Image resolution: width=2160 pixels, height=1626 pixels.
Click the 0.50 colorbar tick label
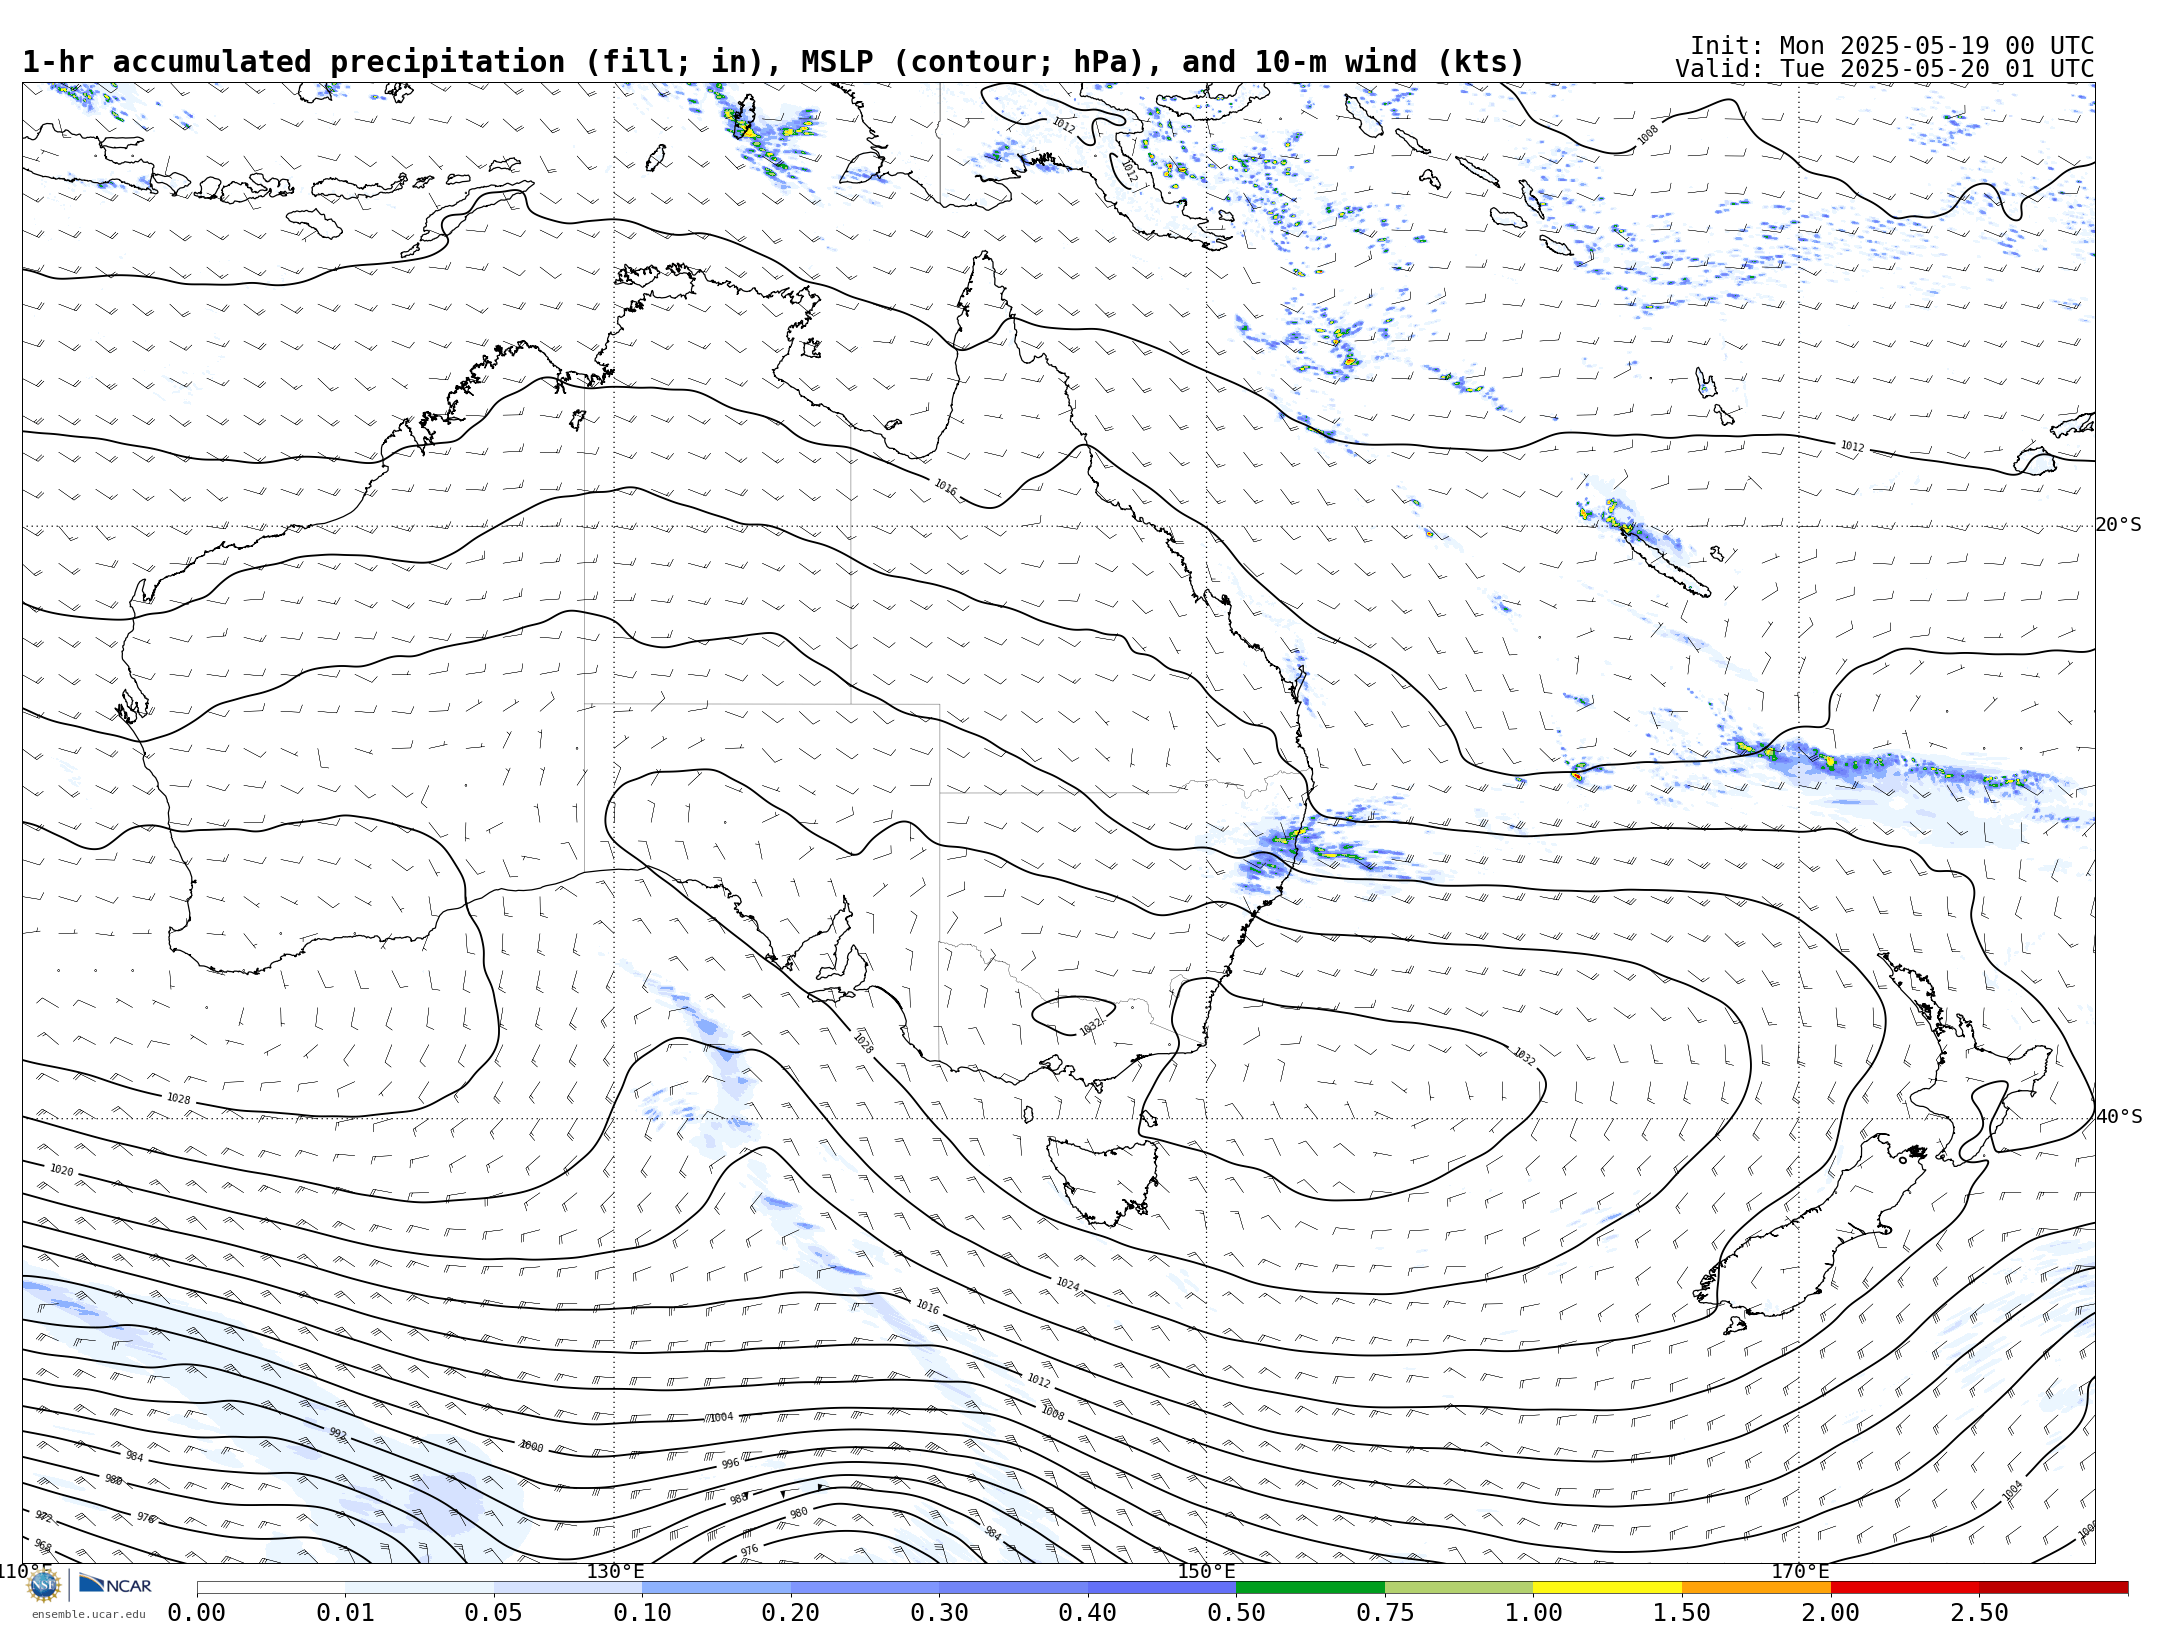1236,1613
